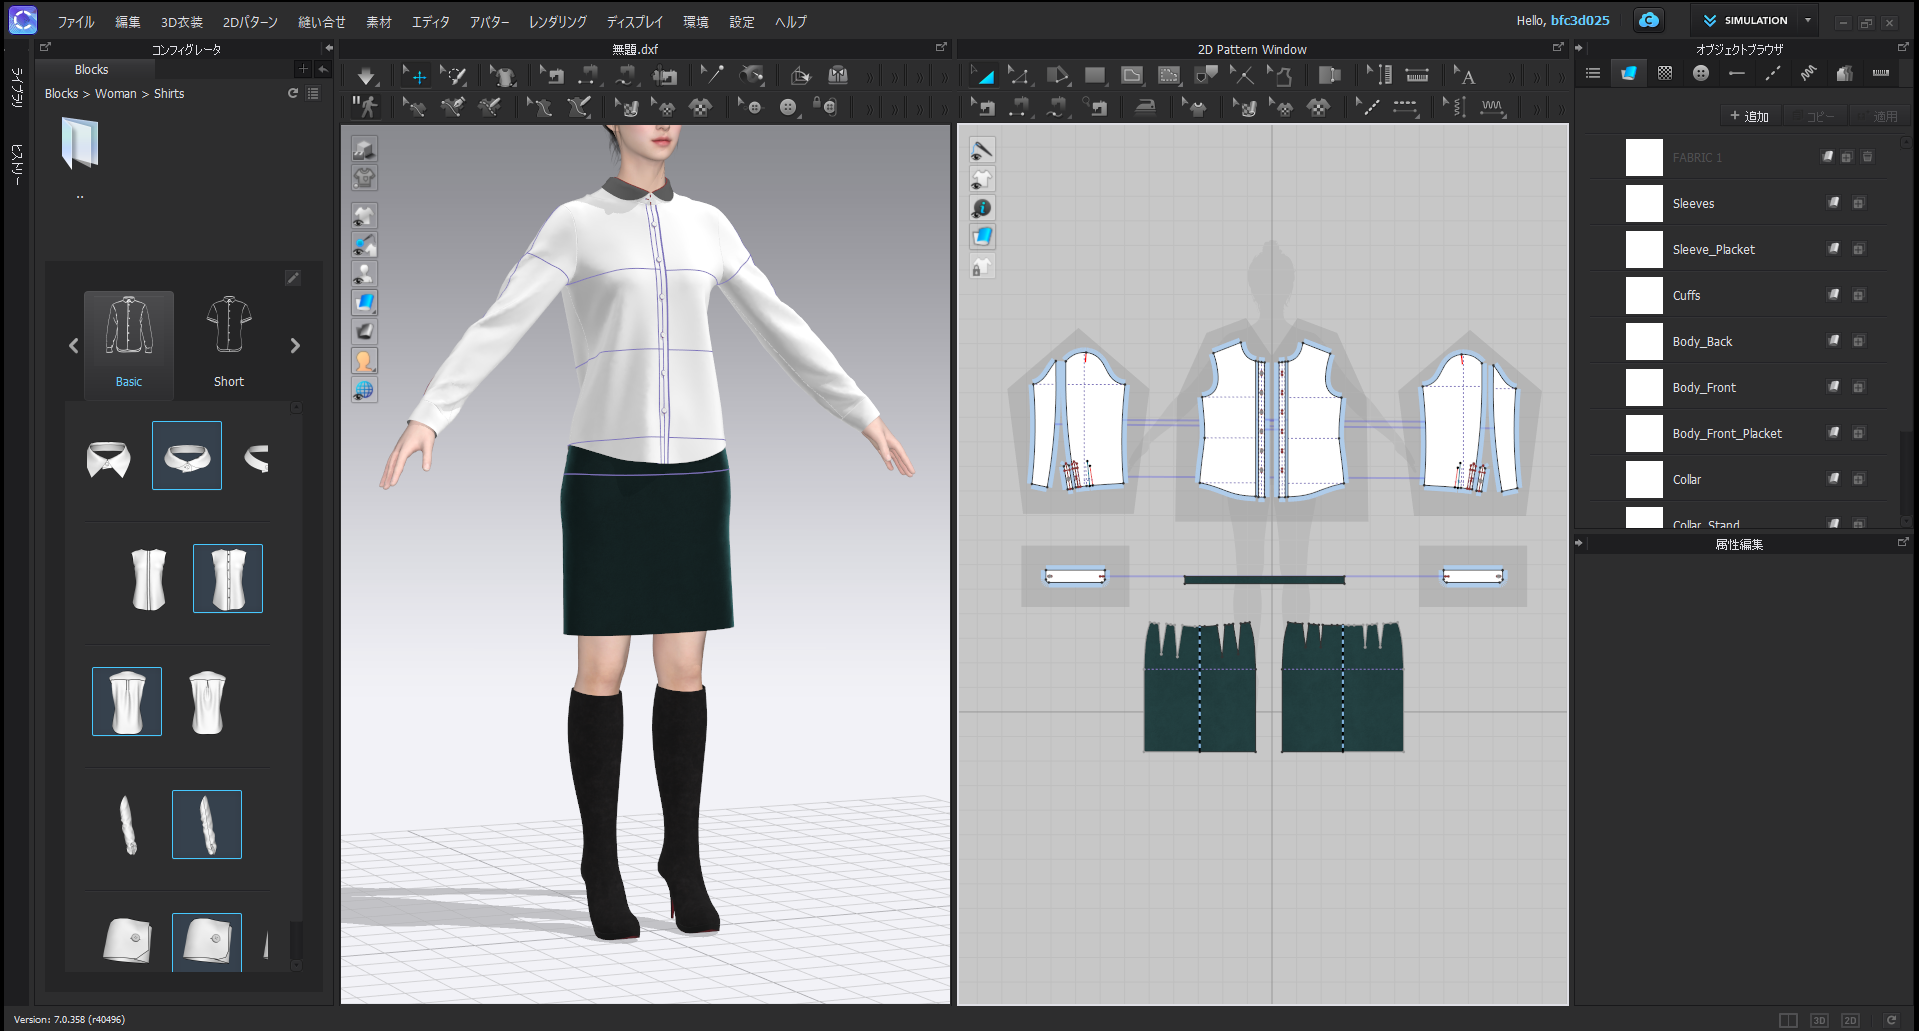1919x1031 pixels.
Task: Toggle avatar display using the person icon
Action: 365,361
